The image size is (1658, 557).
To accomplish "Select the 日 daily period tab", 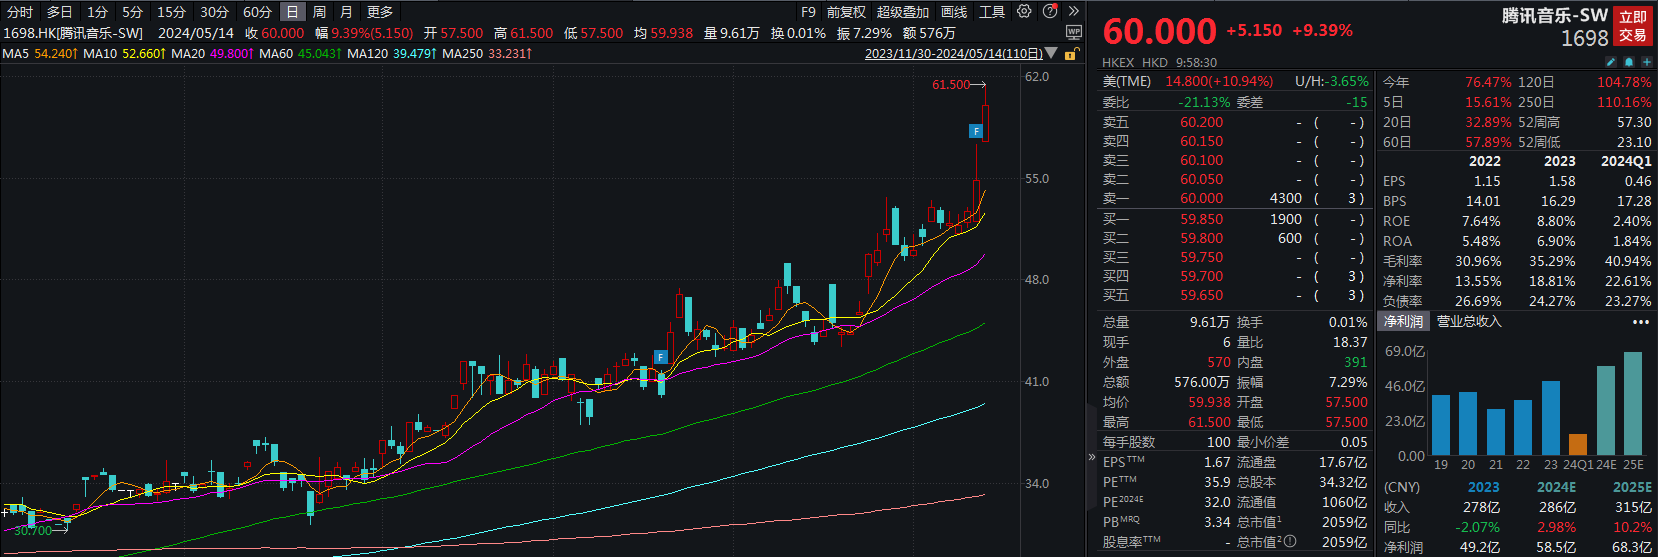I will point(292,12).
